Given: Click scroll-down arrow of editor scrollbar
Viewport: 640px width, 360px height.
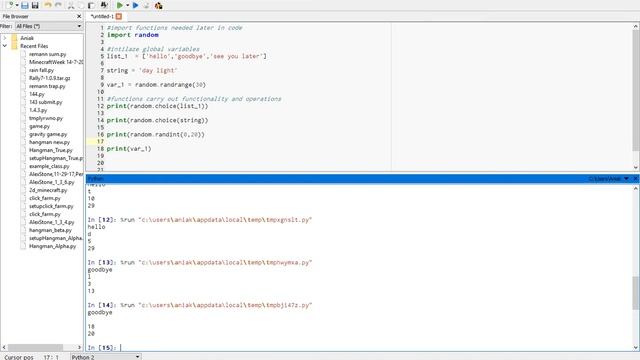Looking at the screenshot, I should pos(636,167).
